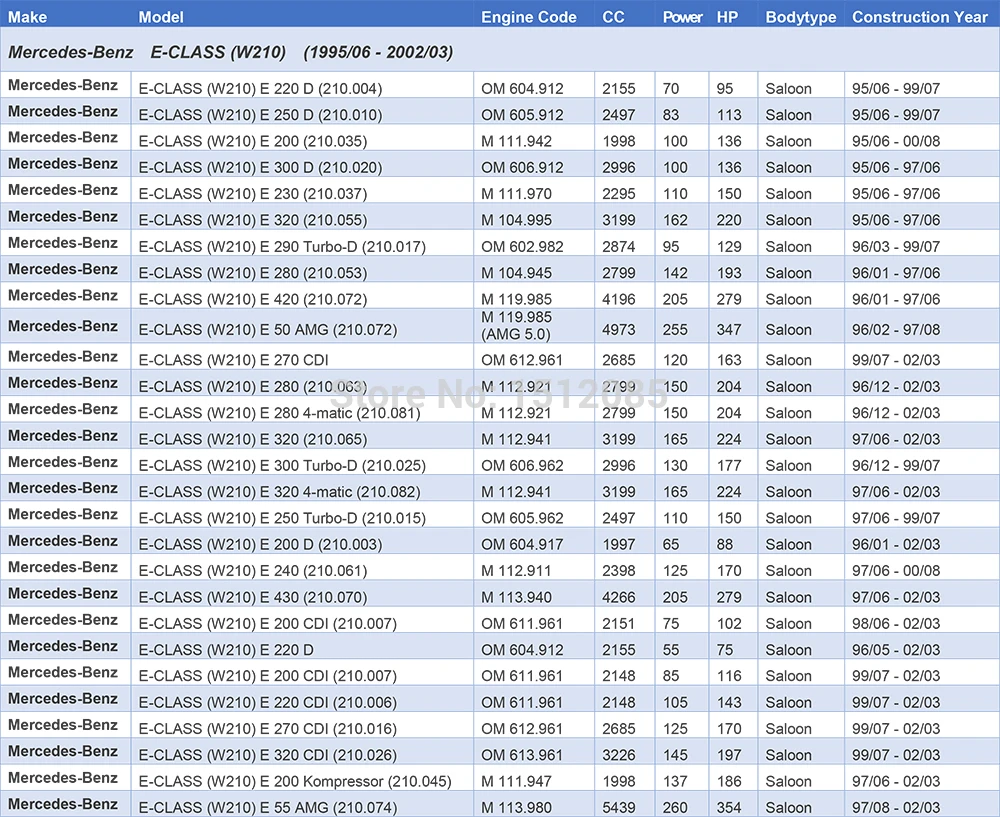Select model E 420 (210.072)
This screenshot has height=817, width=1000.
coord(253,299)
